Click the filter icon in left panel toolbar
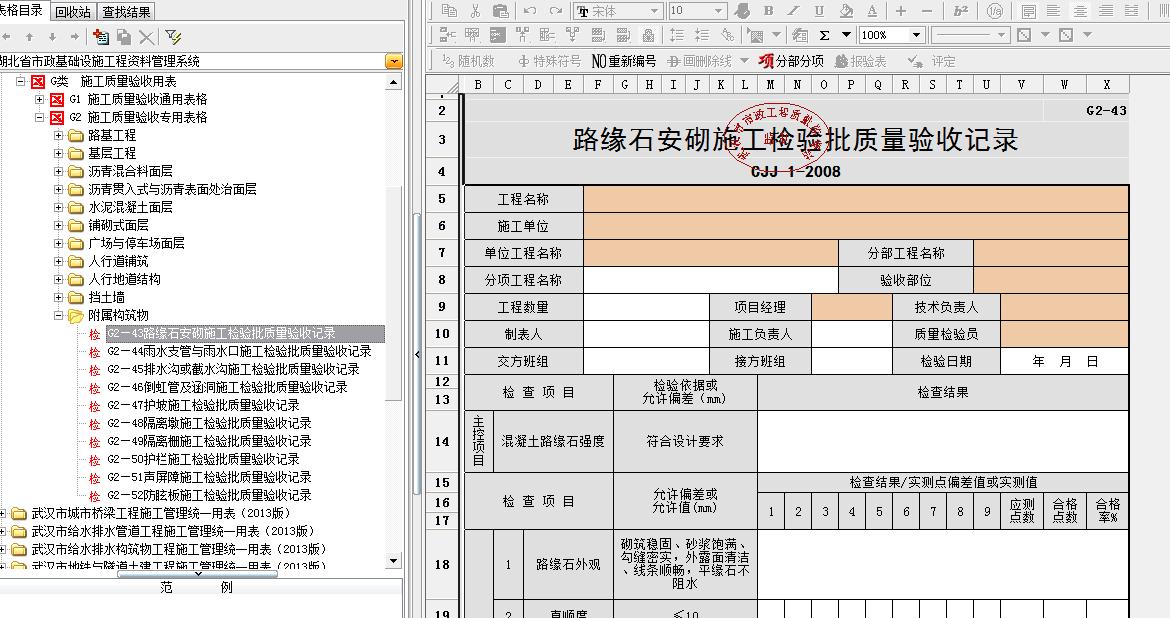This screenshot has width=1170, height=618. pyautogui.click(x=173, y=37)
